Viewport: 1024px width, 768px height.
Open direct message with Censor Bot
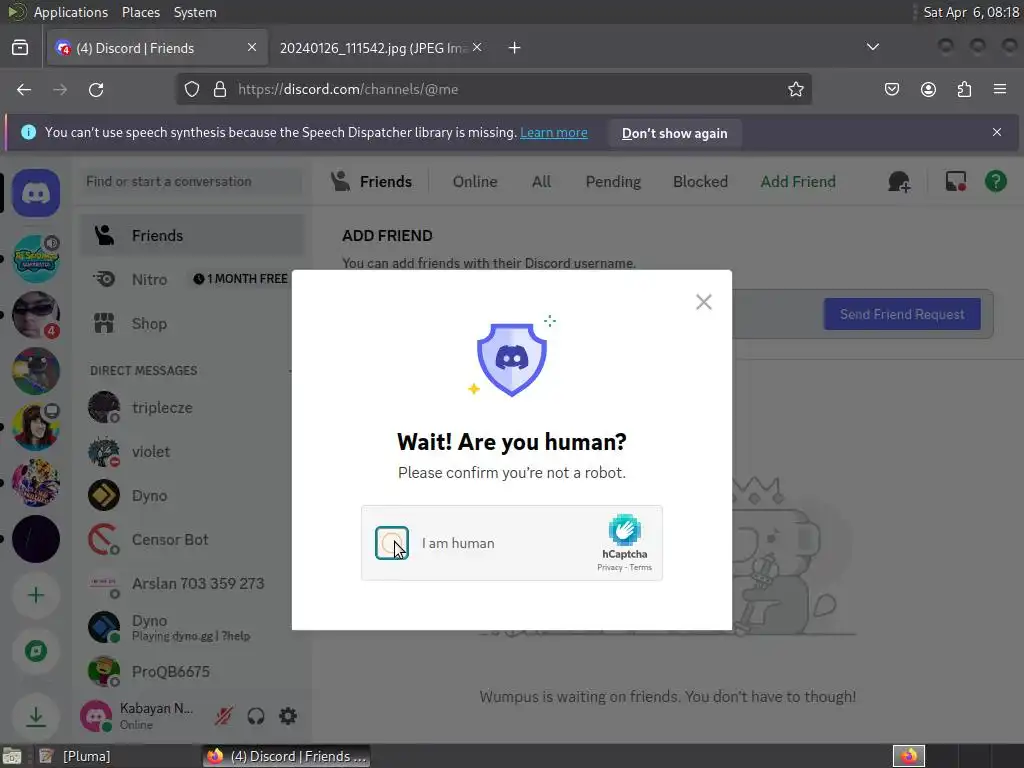click(192, 539)
